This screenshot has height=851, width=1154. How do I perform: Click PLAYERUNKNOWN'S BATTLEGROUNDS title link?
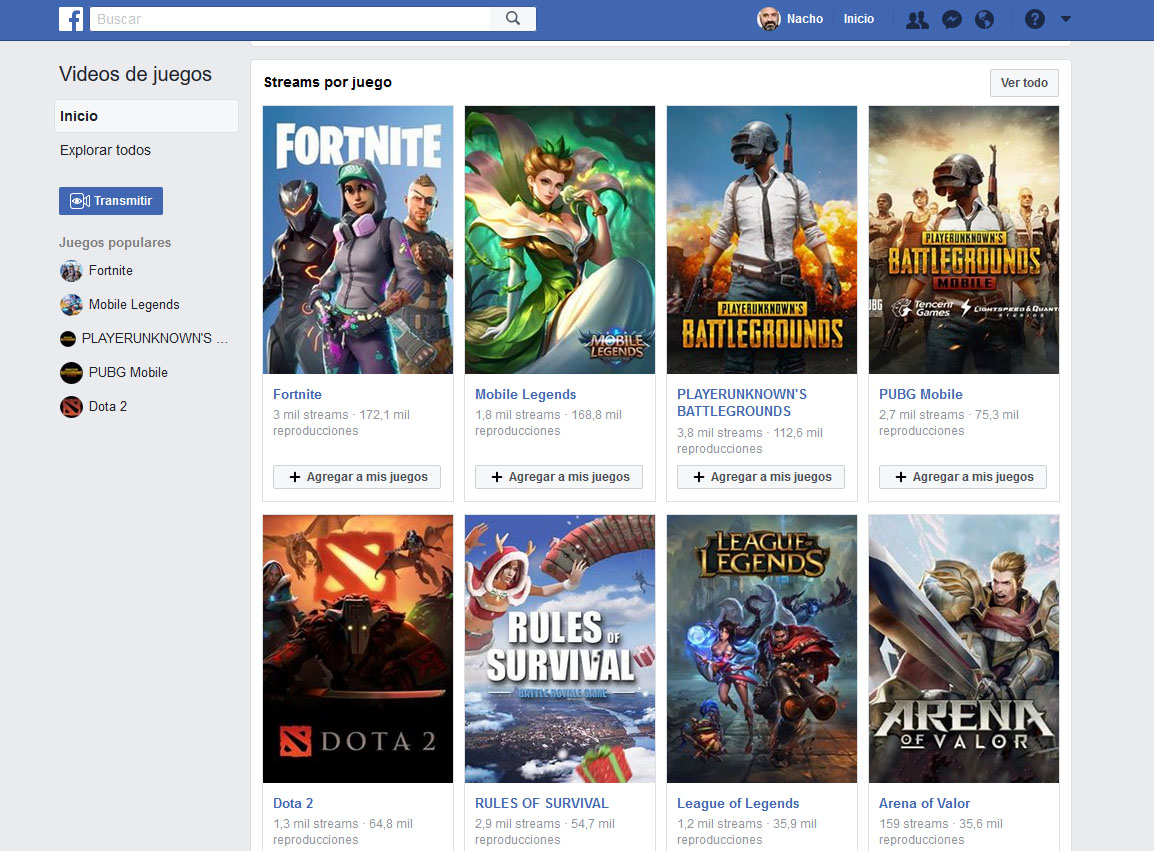coord(742,403)
